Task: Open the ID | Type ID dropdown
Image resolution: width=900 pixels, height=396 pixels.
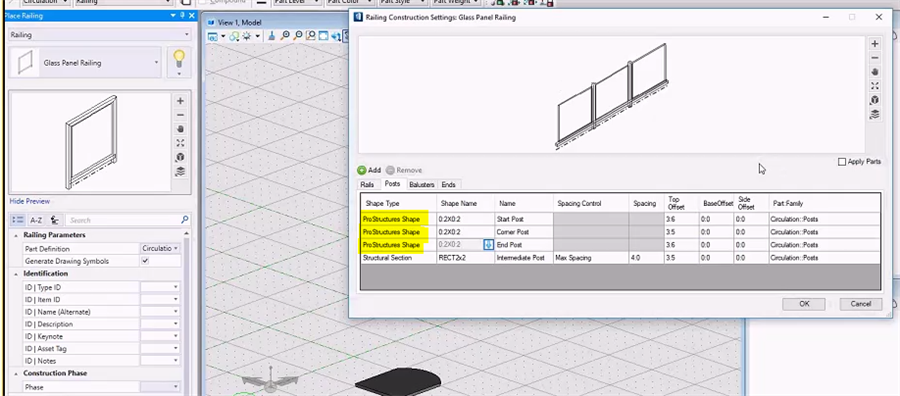Action: click(x=176, y=288)
